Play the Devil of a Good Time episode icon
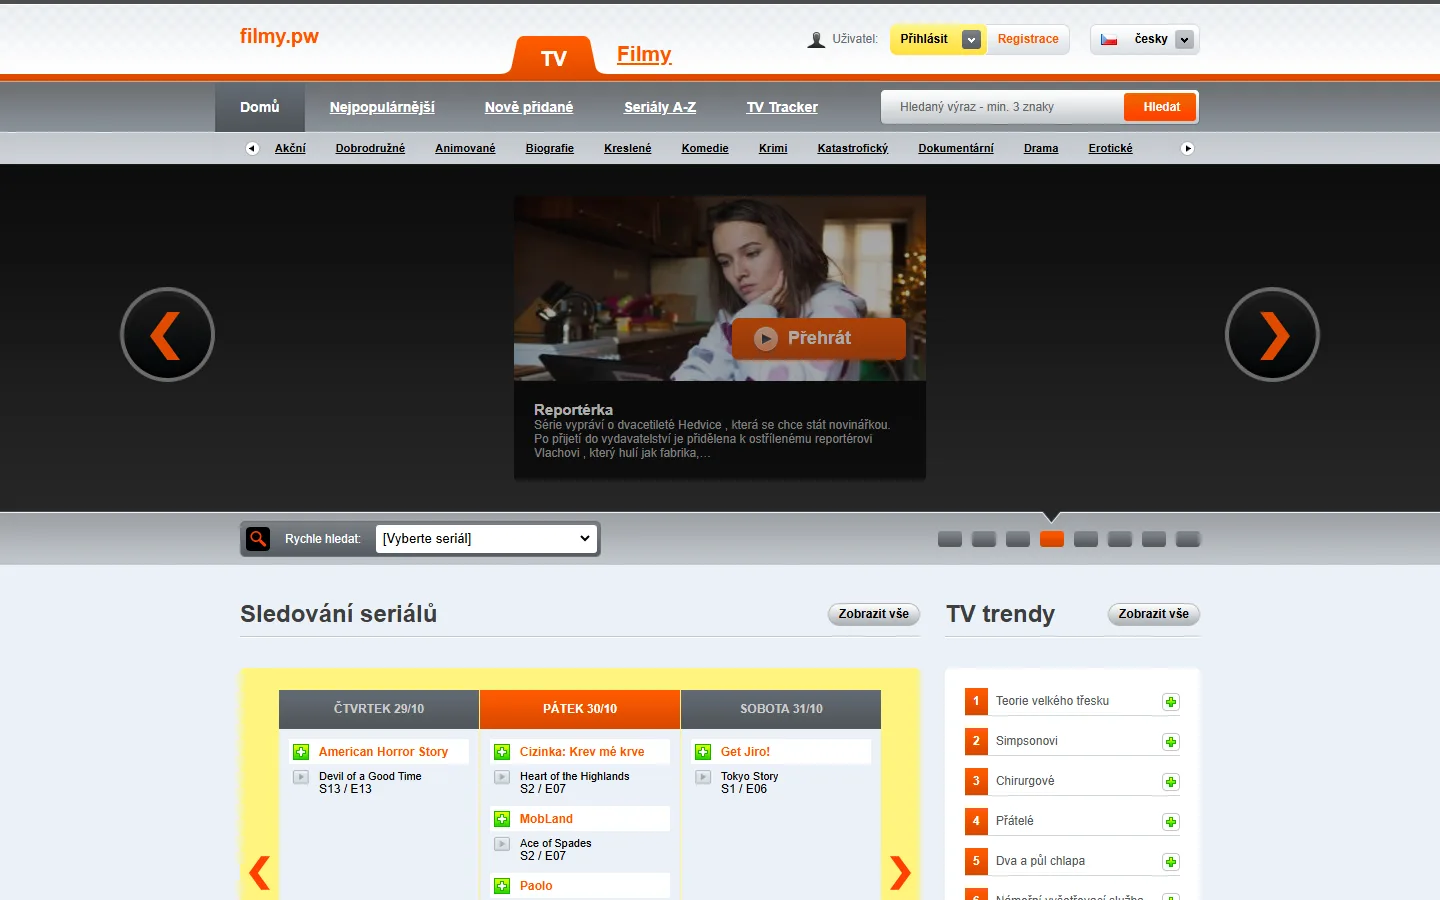The height and width of the screenshot is (900, 1440). coord(301,777)
